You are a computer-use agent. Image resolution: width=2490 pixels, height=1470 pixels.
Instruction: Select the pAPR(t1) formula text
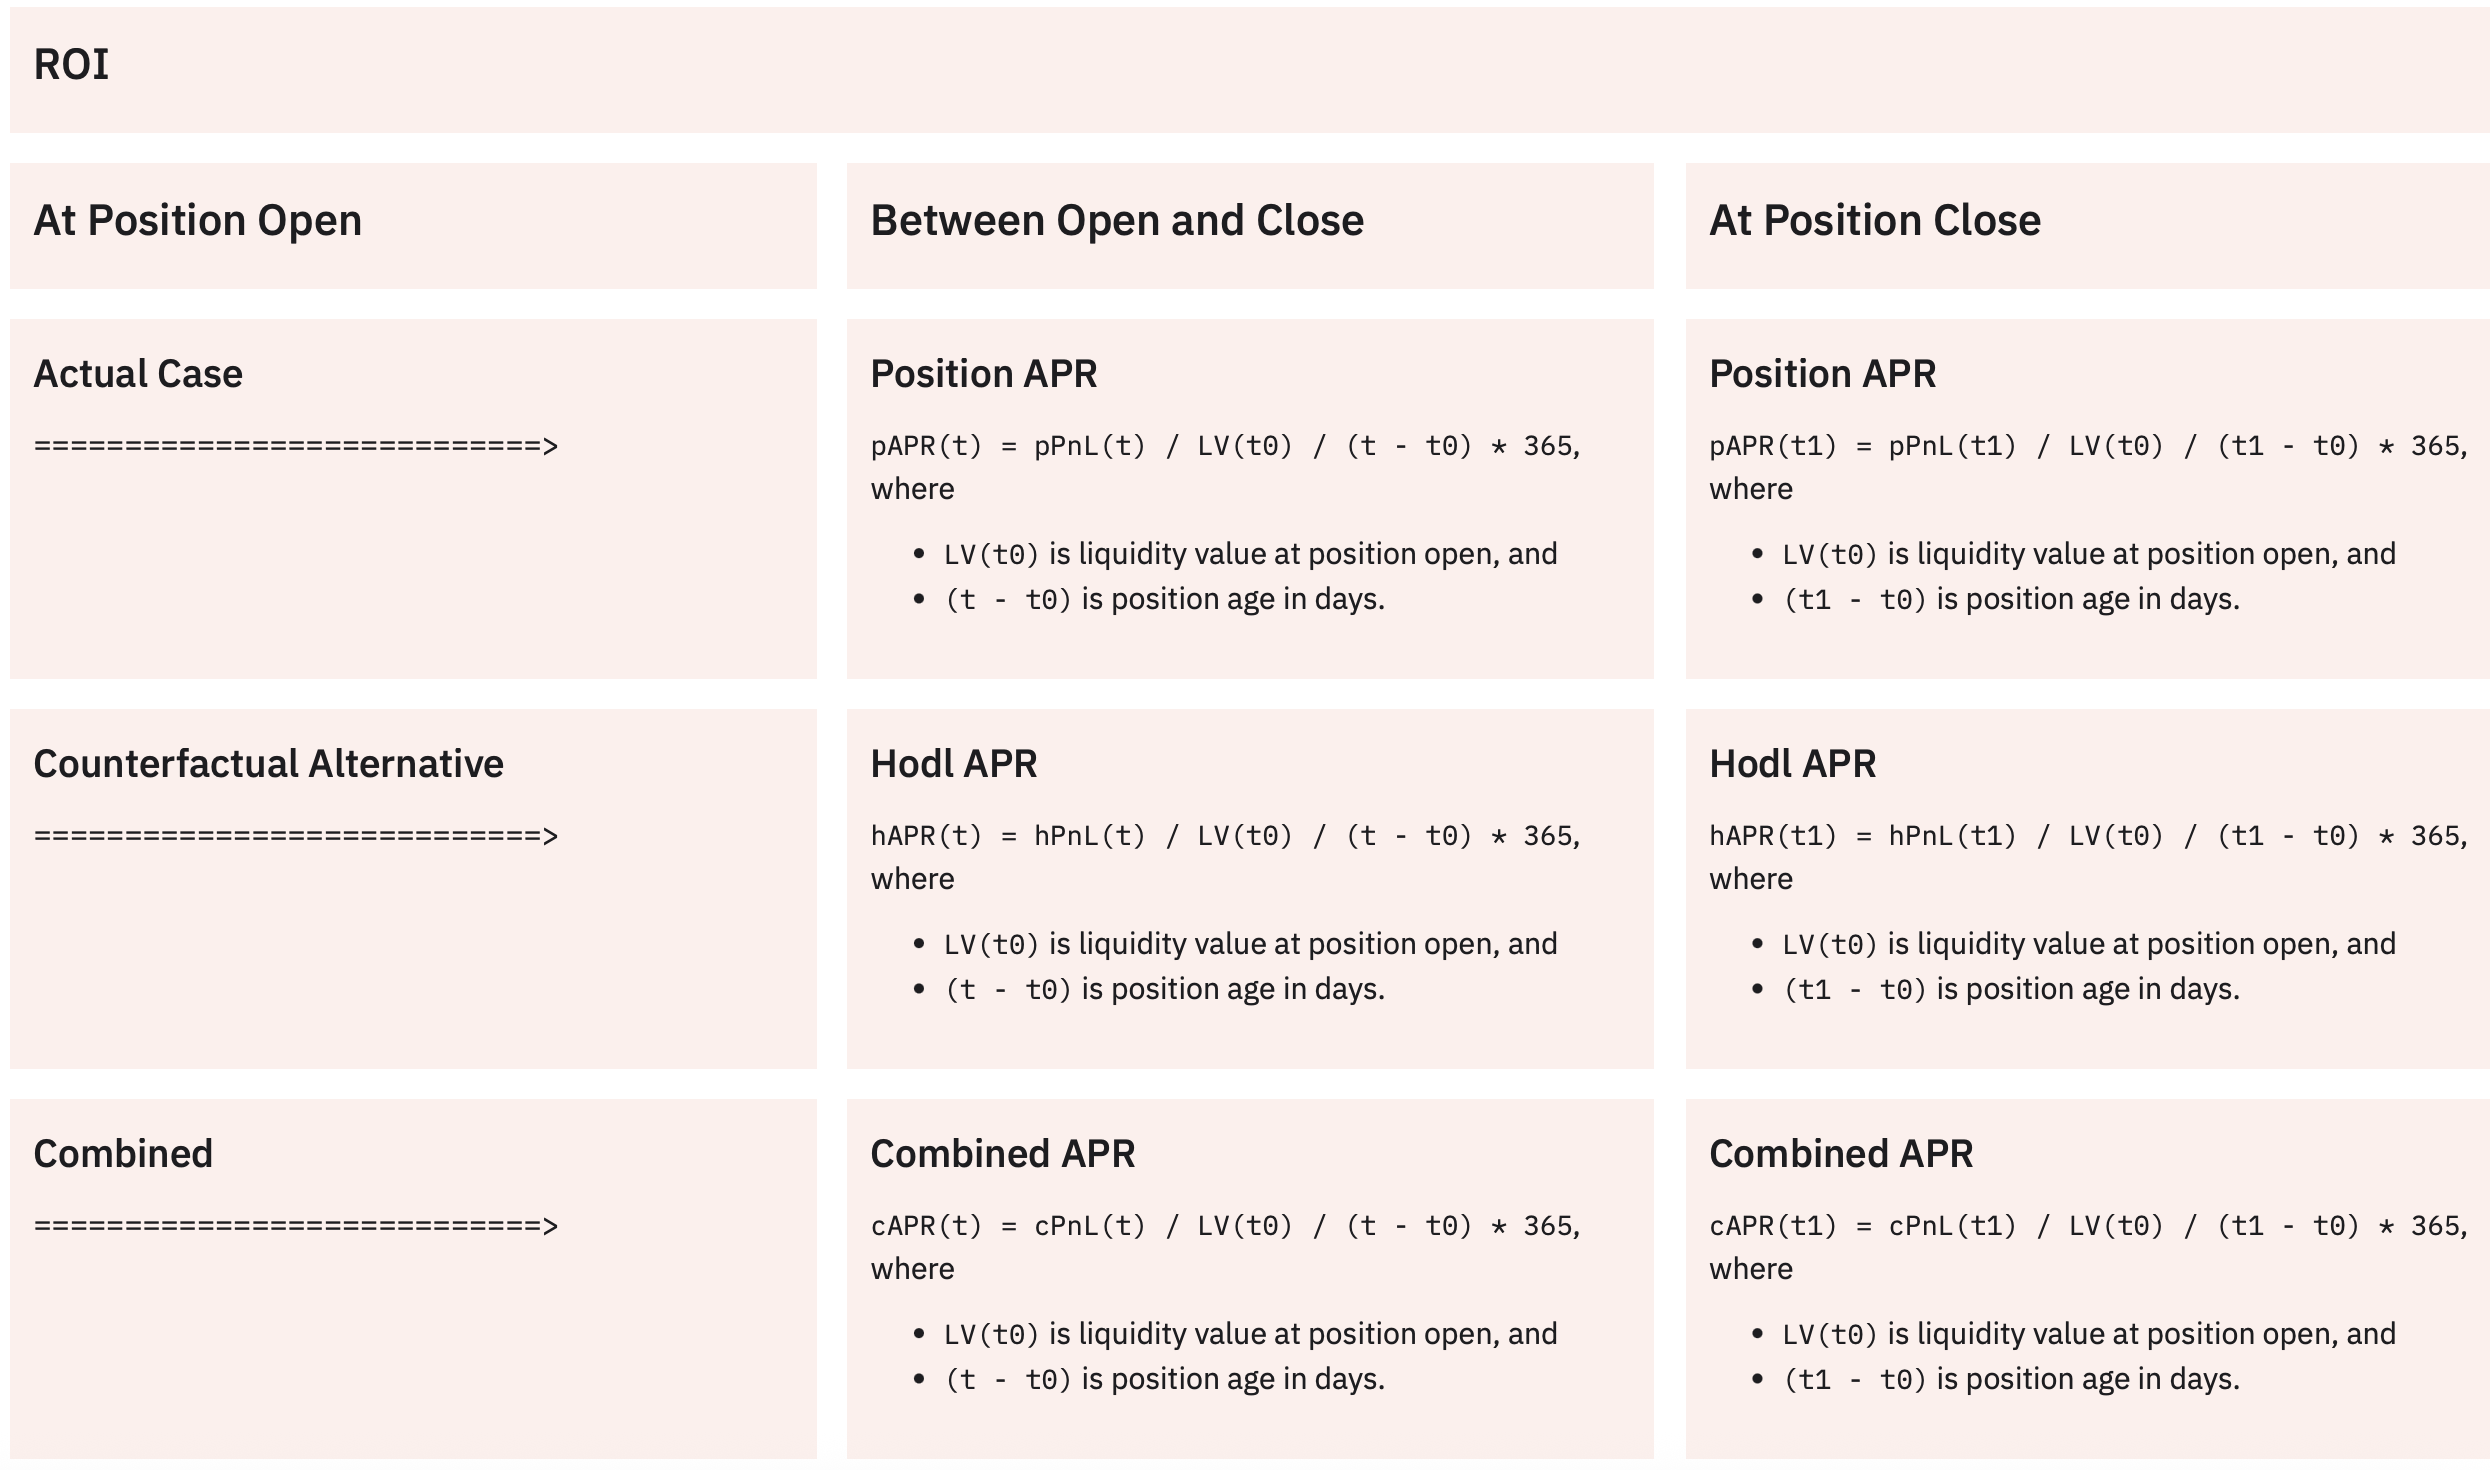pos(2086,446)
